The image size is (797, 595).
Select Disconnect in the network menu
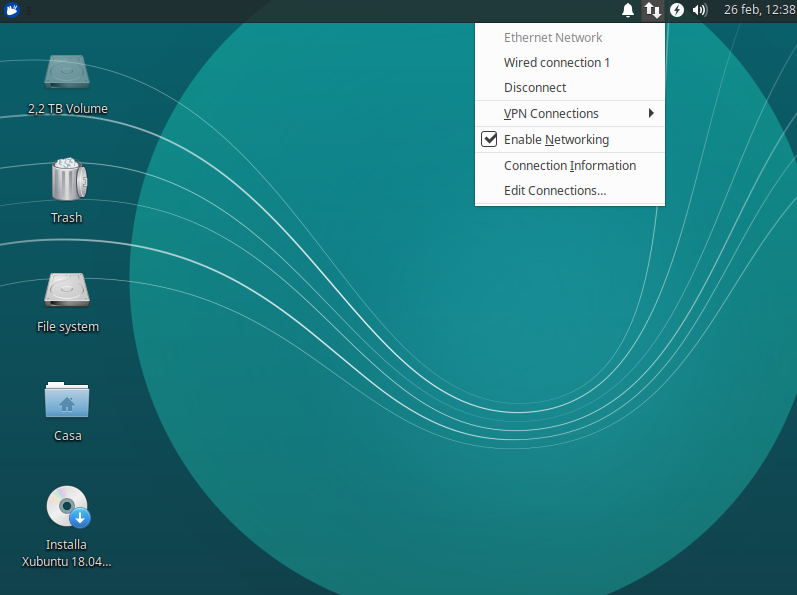click(x=535, y=88)
